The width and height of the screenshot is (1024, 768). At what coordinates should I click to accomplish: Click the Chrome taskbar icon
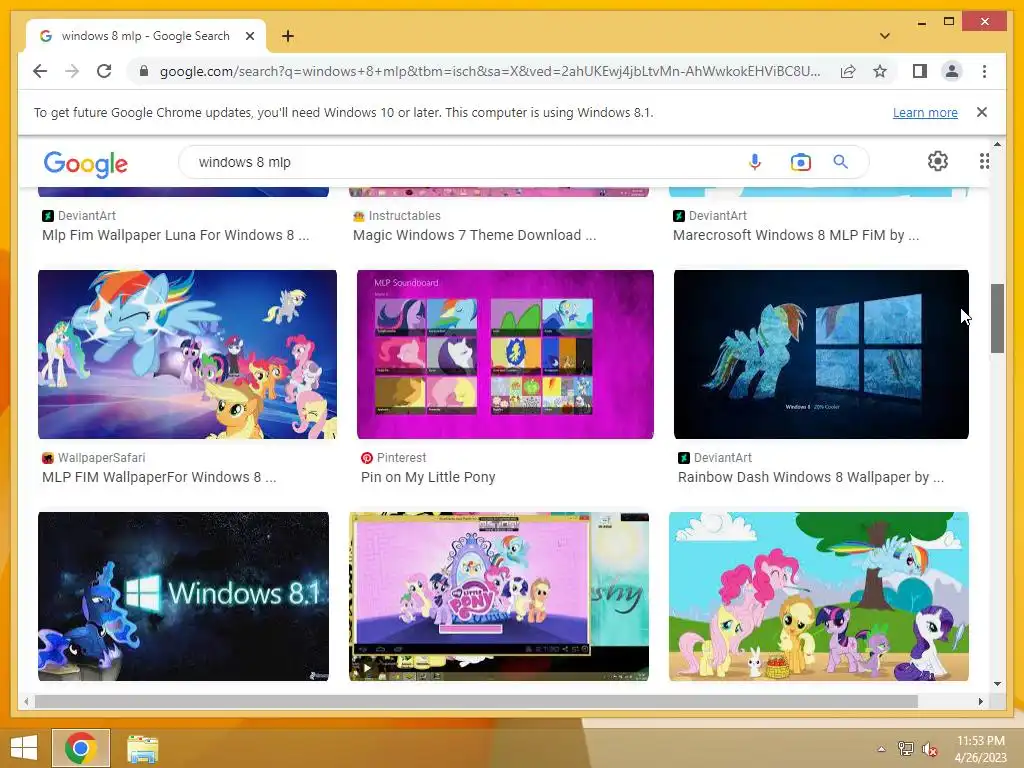(81, 748)
